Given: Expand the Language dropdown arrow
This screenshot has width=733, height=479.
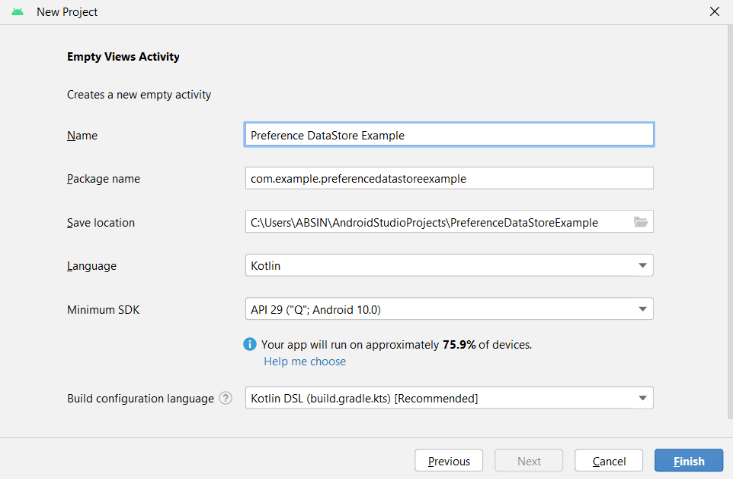Looking at the screenshot, I should pos(642,265).
